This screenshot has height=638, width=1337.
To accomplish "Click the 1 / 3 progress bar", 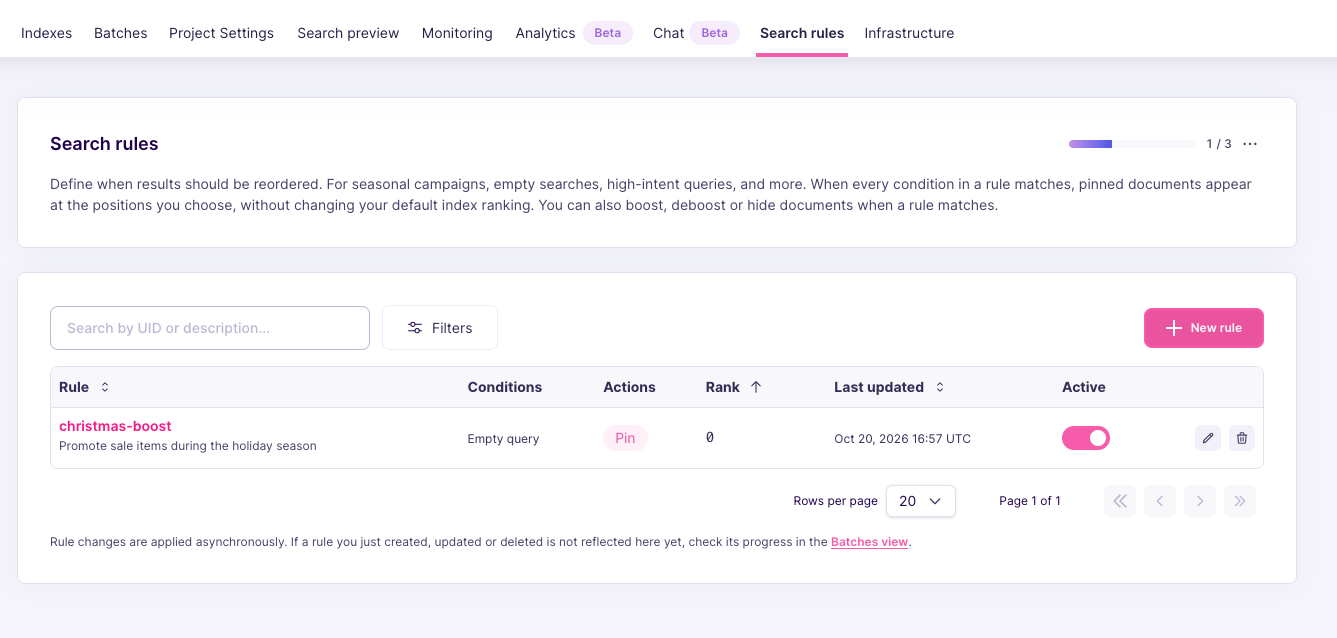I will [1132, 144].
